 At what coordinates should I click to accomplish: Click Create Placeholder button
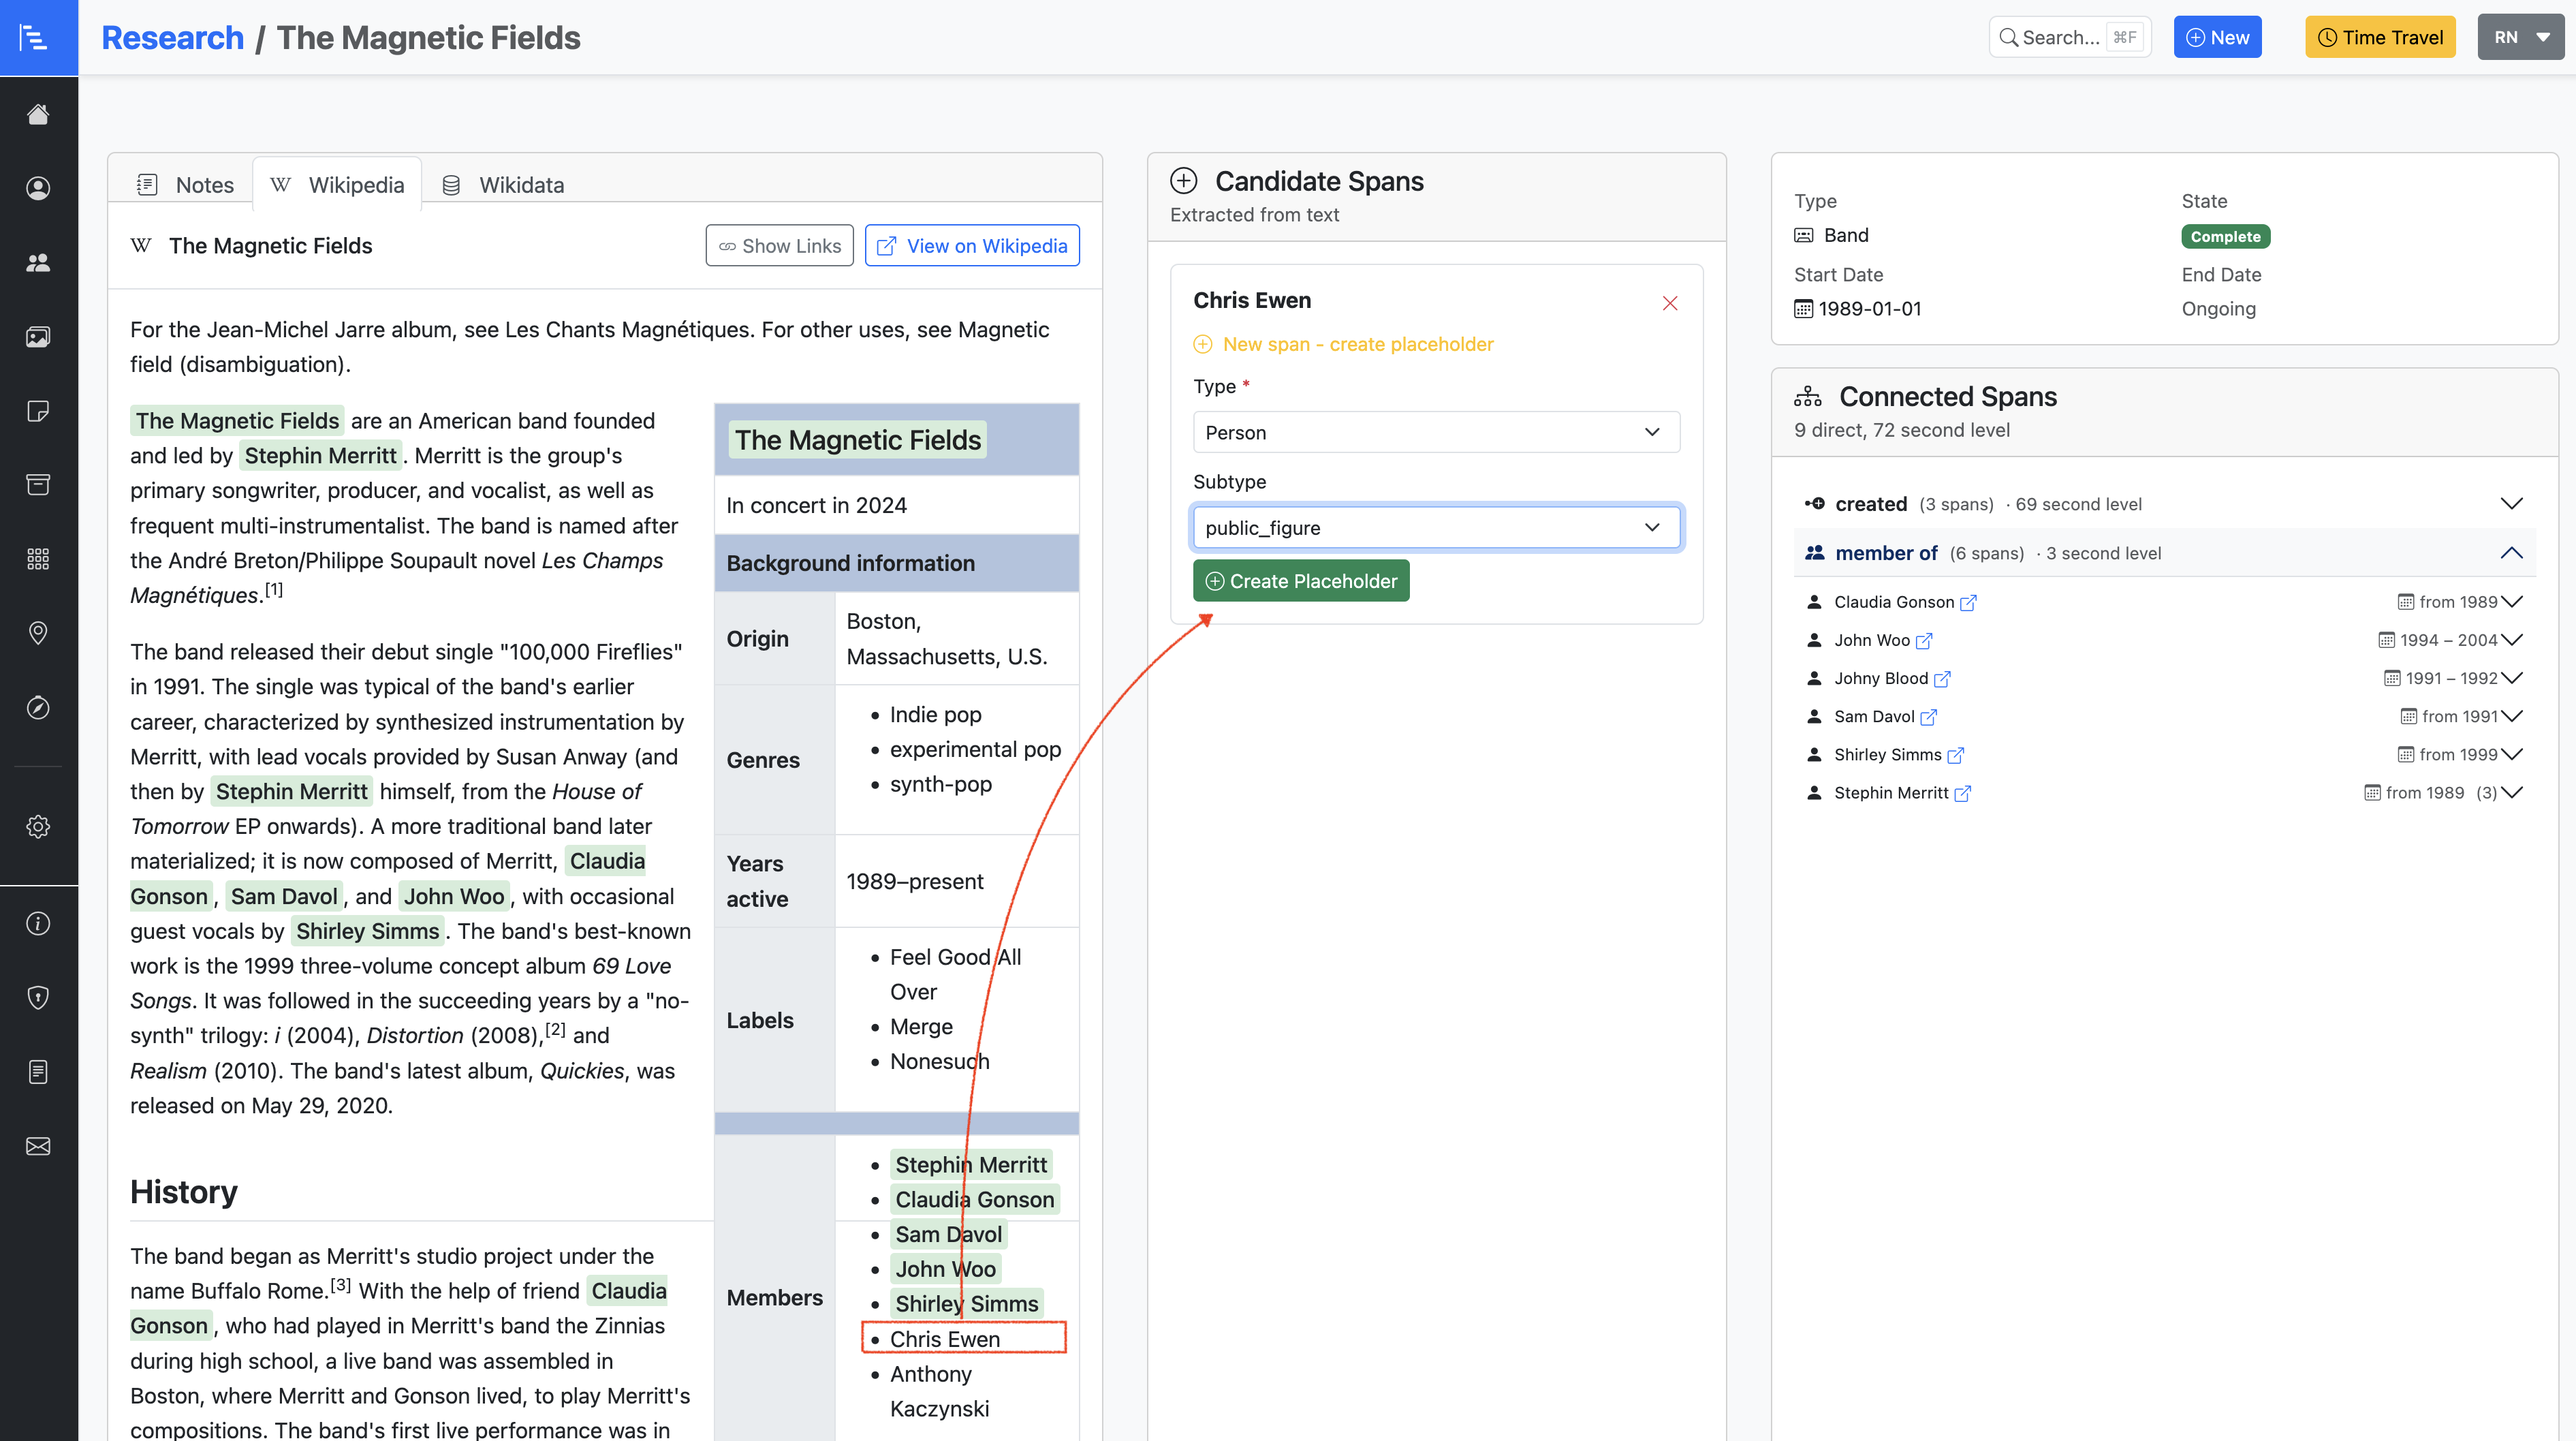pos(1300,581)
